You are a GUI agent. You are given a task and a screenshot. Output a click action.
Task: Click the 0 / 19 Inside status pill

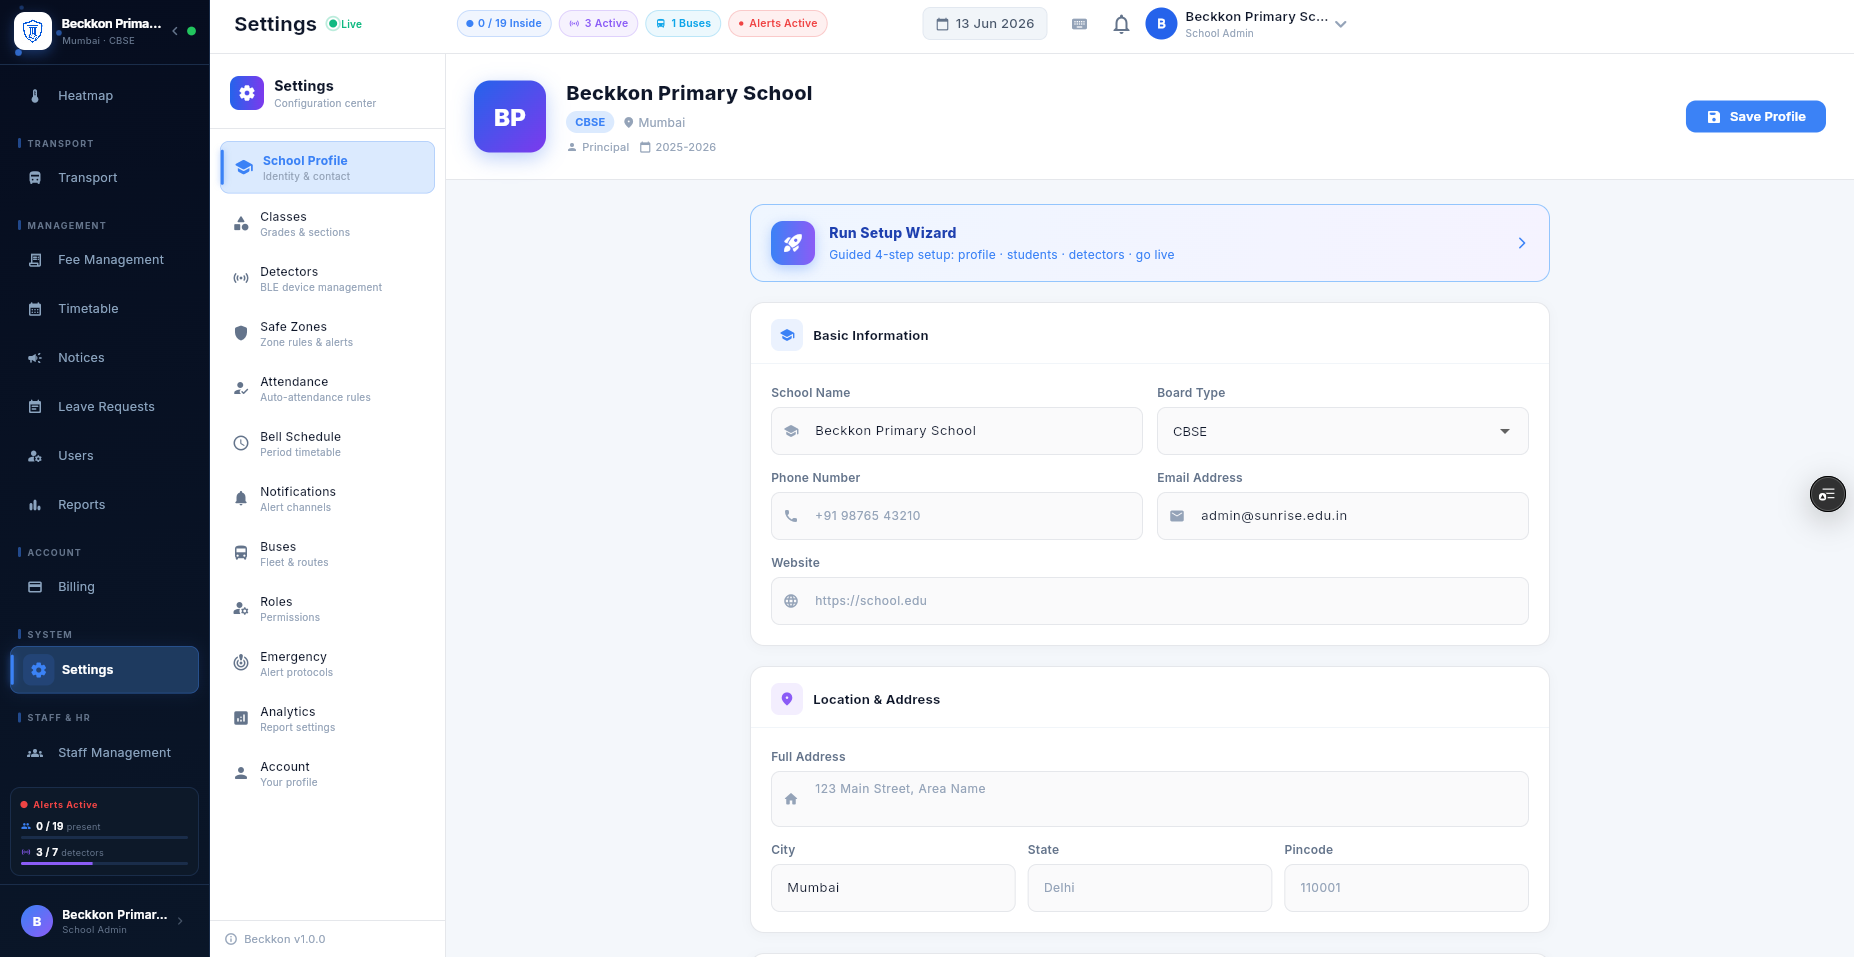click(x=504, y=24)
